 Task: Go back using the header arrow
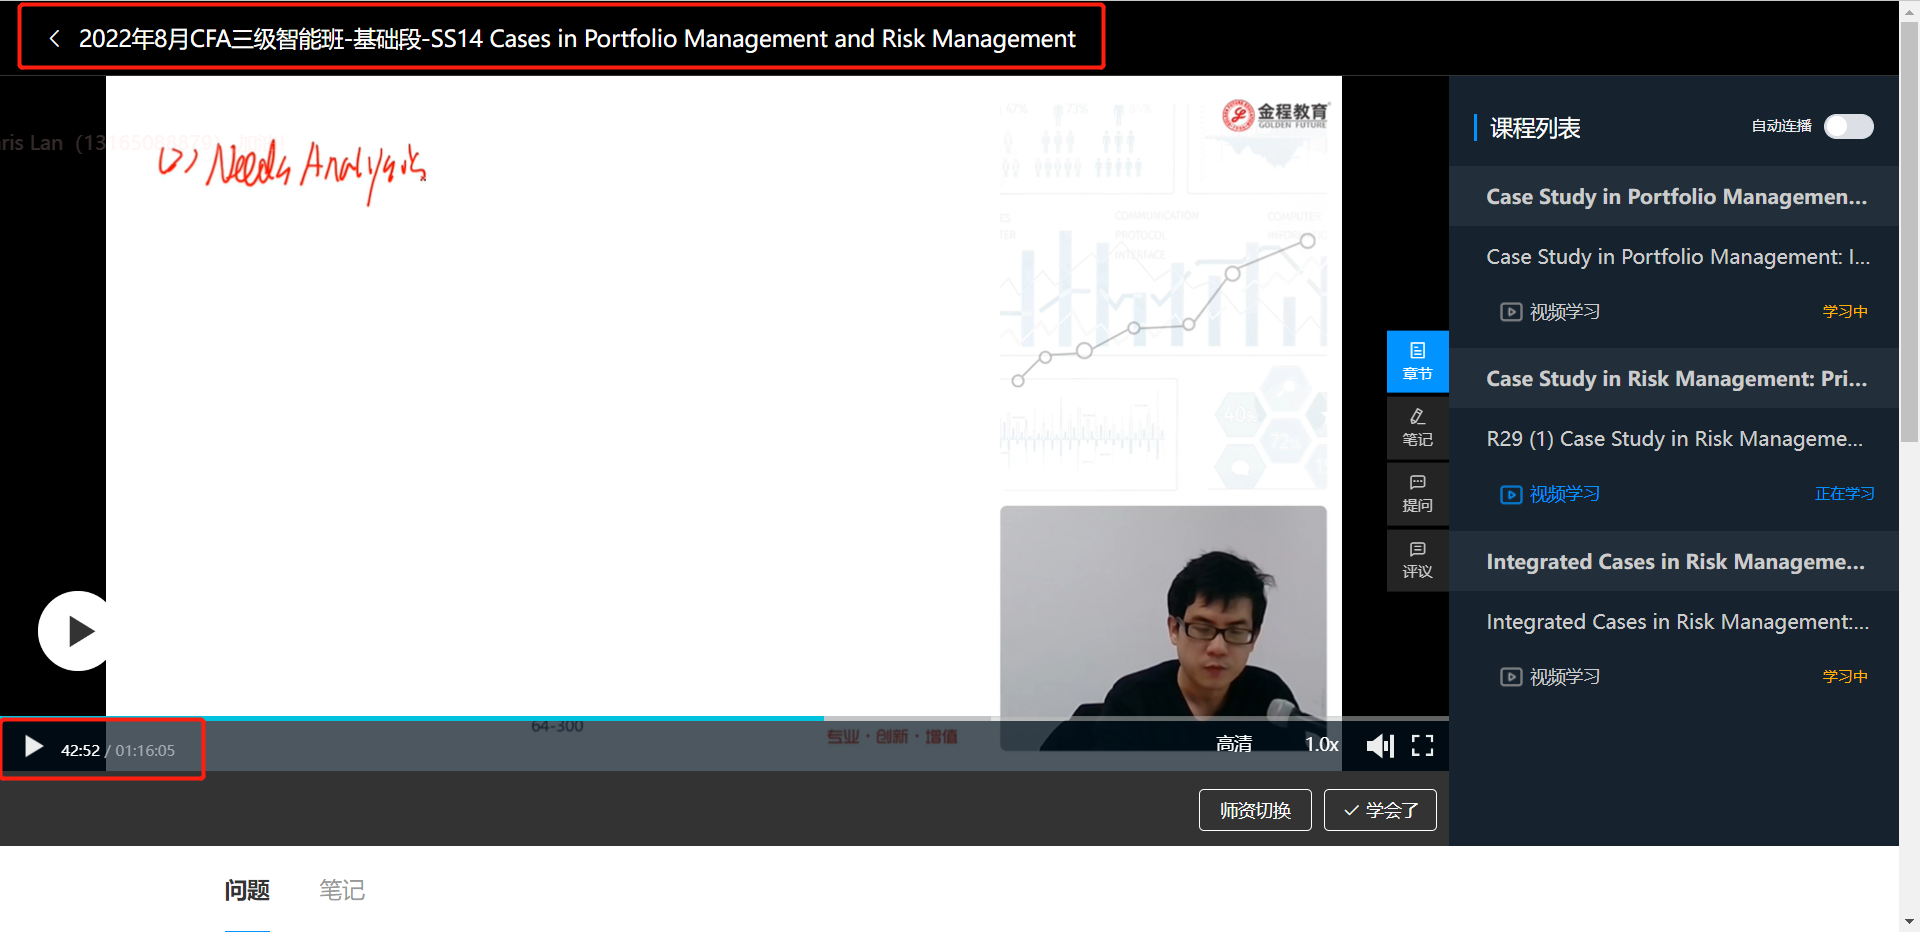pyautogui.click(x=55, y=39)
